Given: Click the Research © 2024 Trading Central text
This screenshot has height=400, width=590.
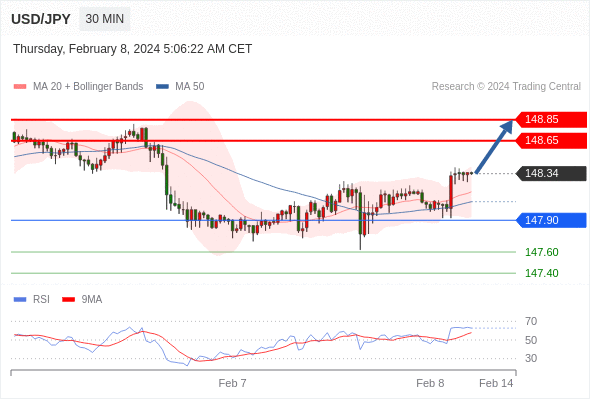Looking at the screenshot, I should coord(506,87).
